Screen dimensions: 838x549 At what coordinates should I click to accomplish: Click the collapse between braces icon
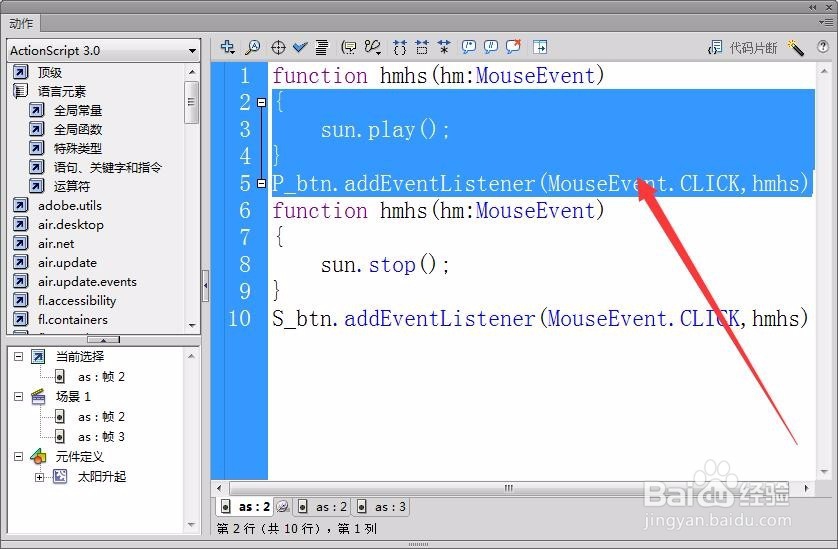pyautogui.click(x=400, y=48)
